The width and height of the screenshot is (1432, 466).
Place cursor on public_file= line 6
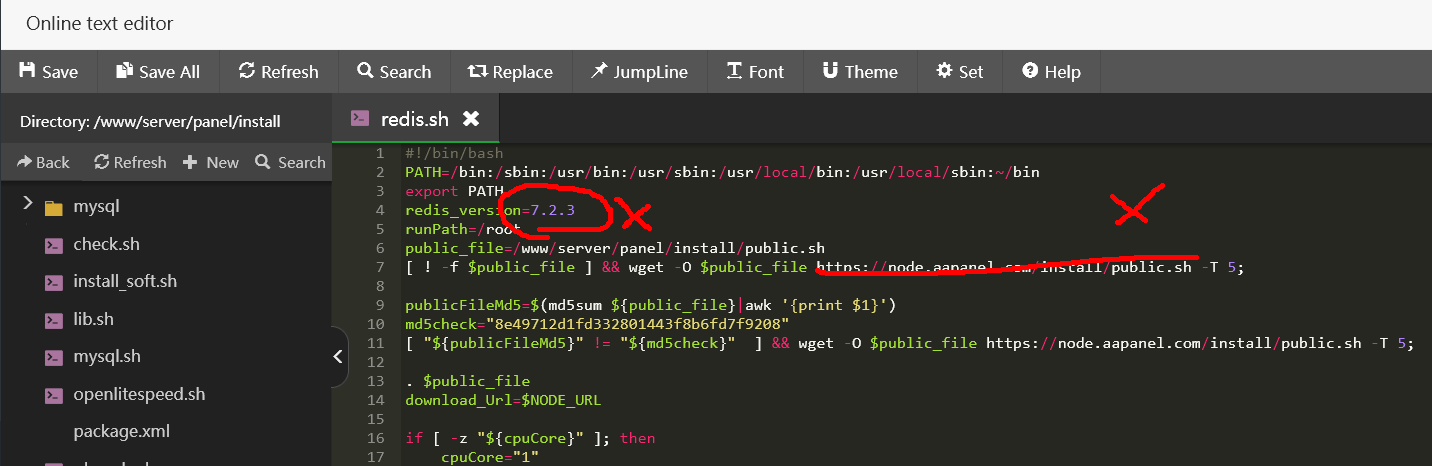pos(615,248)
